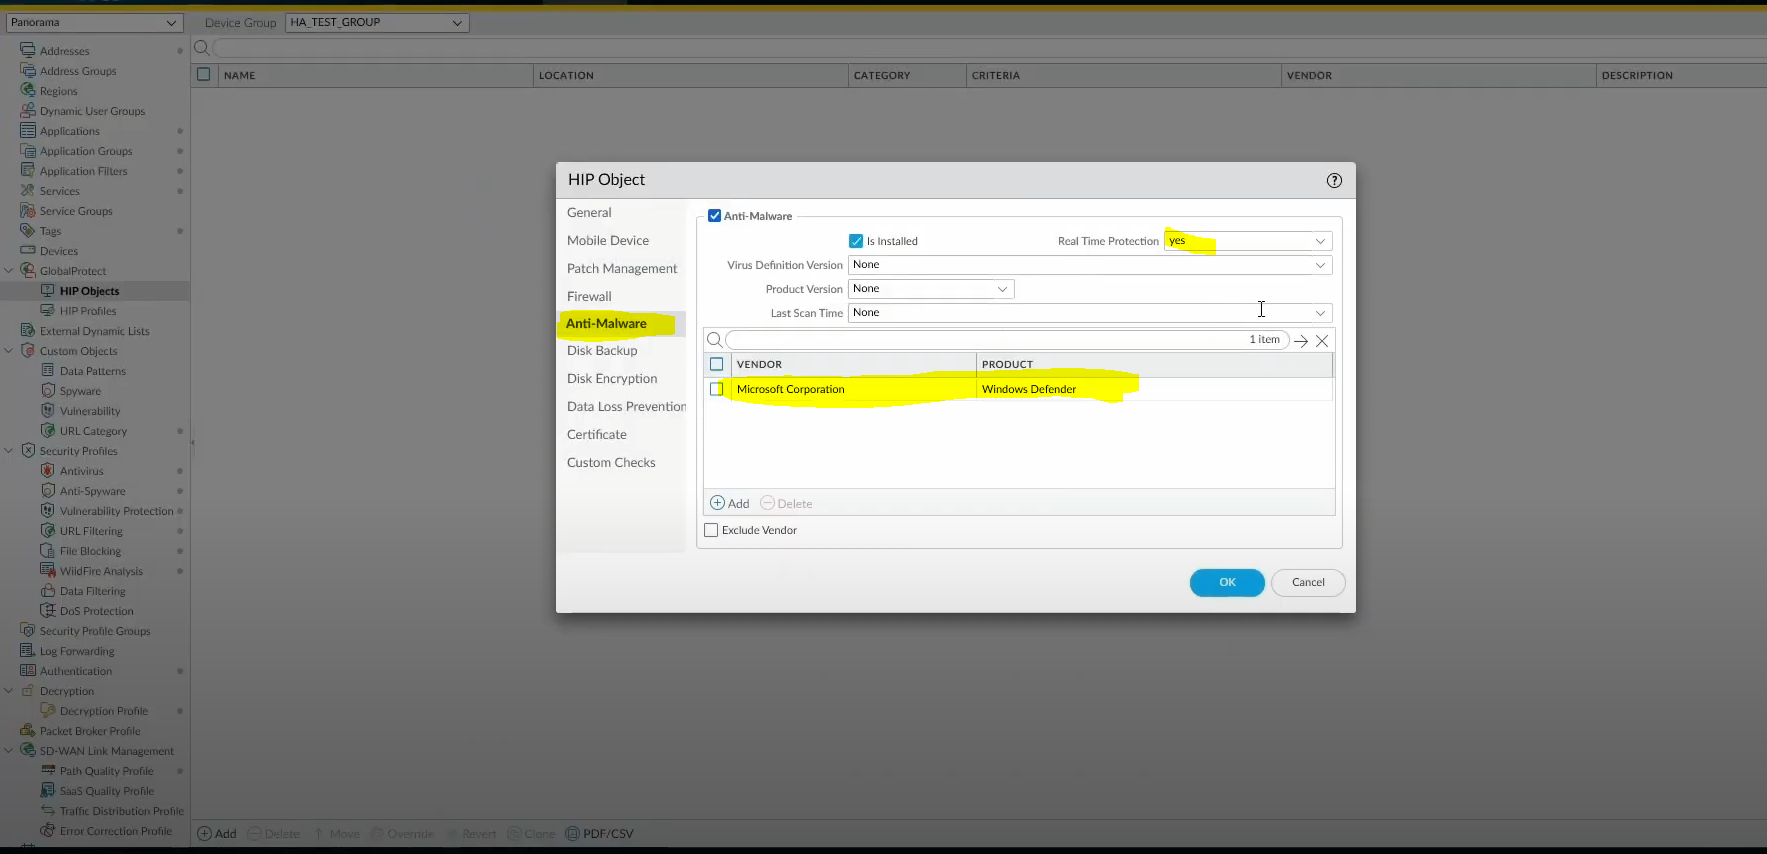Click the Log Forwarding icon
The image size is (1767, 854).
[x=28, y=650]
